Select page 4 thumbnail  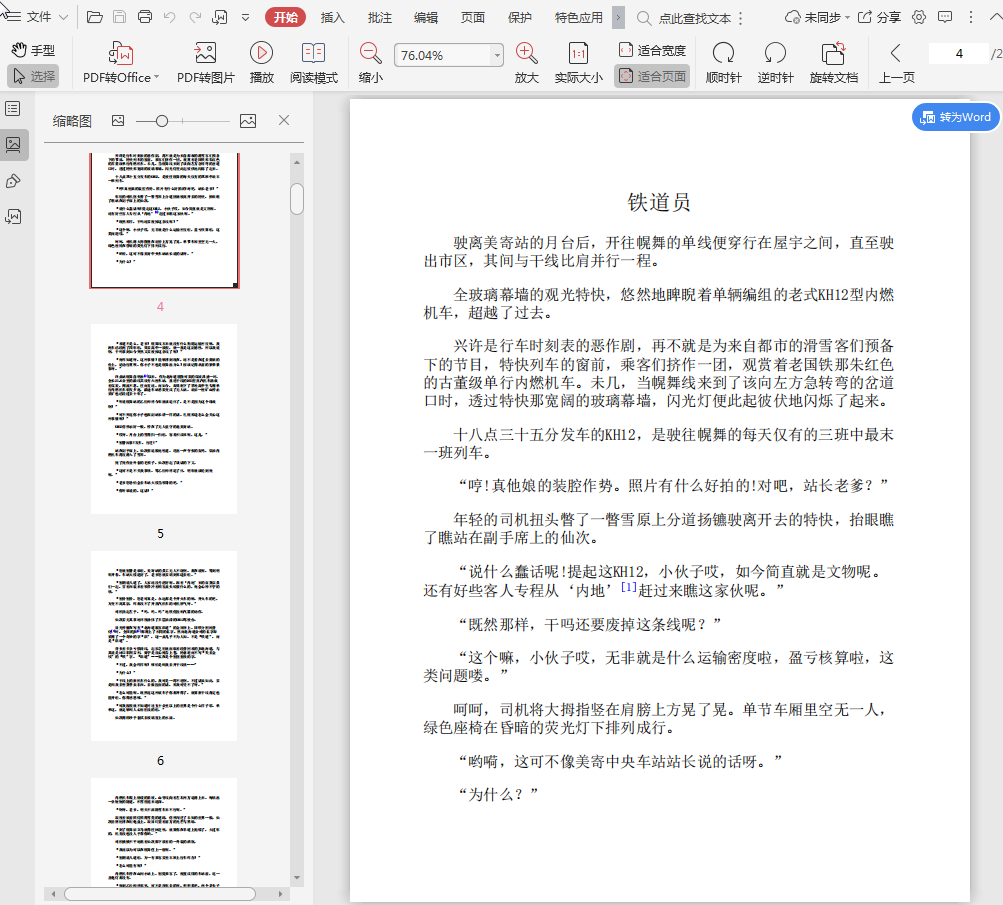coord(164,220)
